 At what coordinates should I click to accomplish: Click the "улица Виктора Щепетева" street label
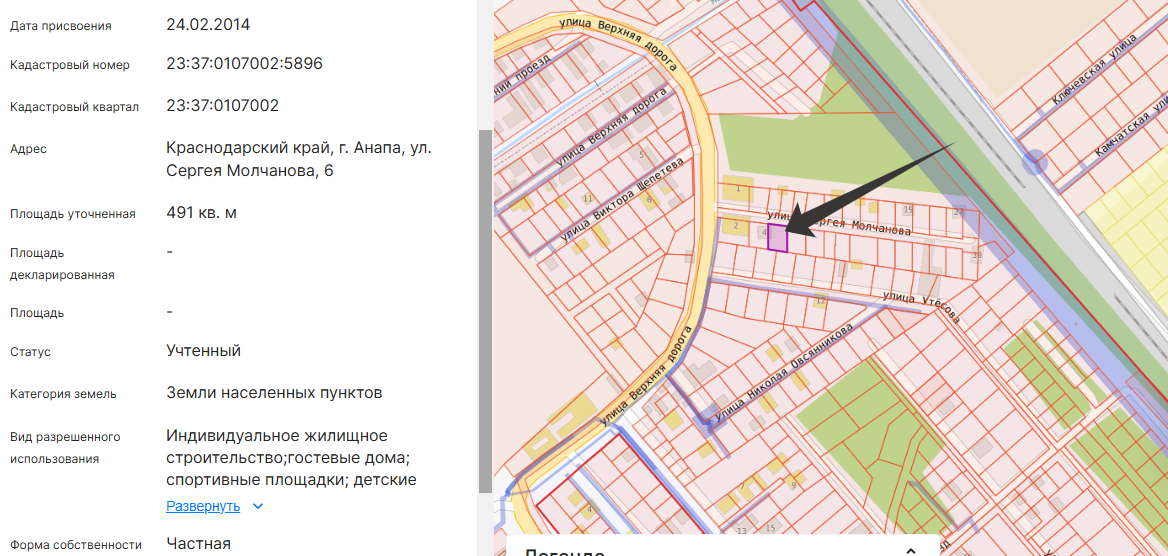click(x=622, y=201)
